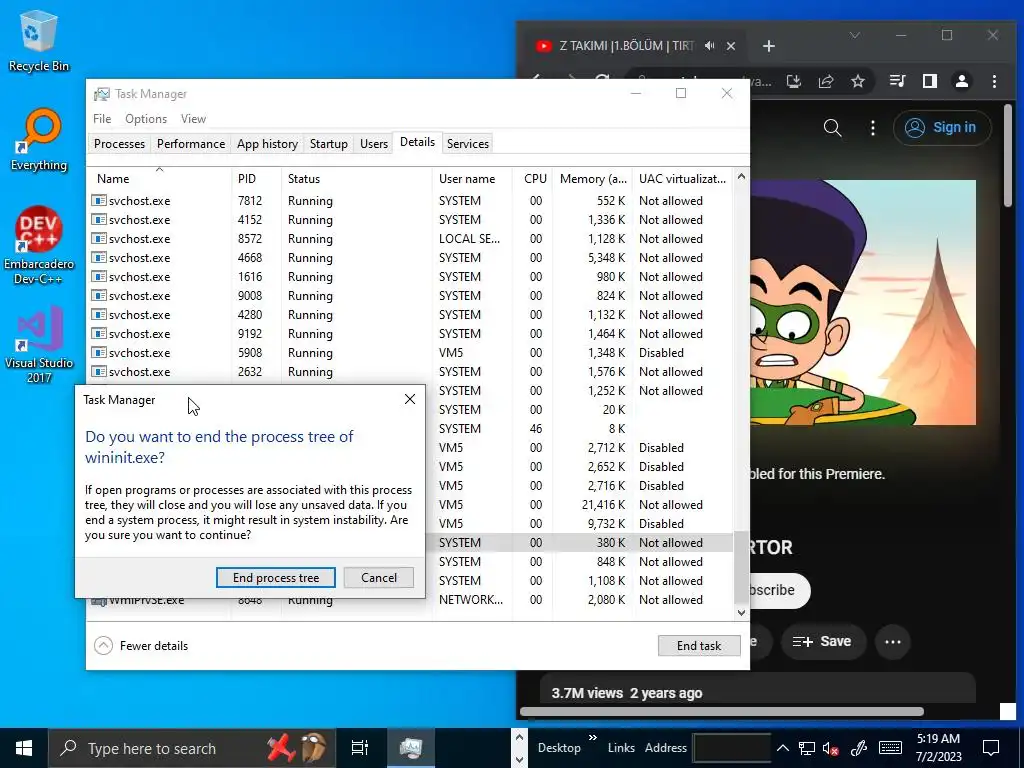Open Task View on the taskbar
The height and width of the screenshot is (768, 1024).
tap(360, 748)
